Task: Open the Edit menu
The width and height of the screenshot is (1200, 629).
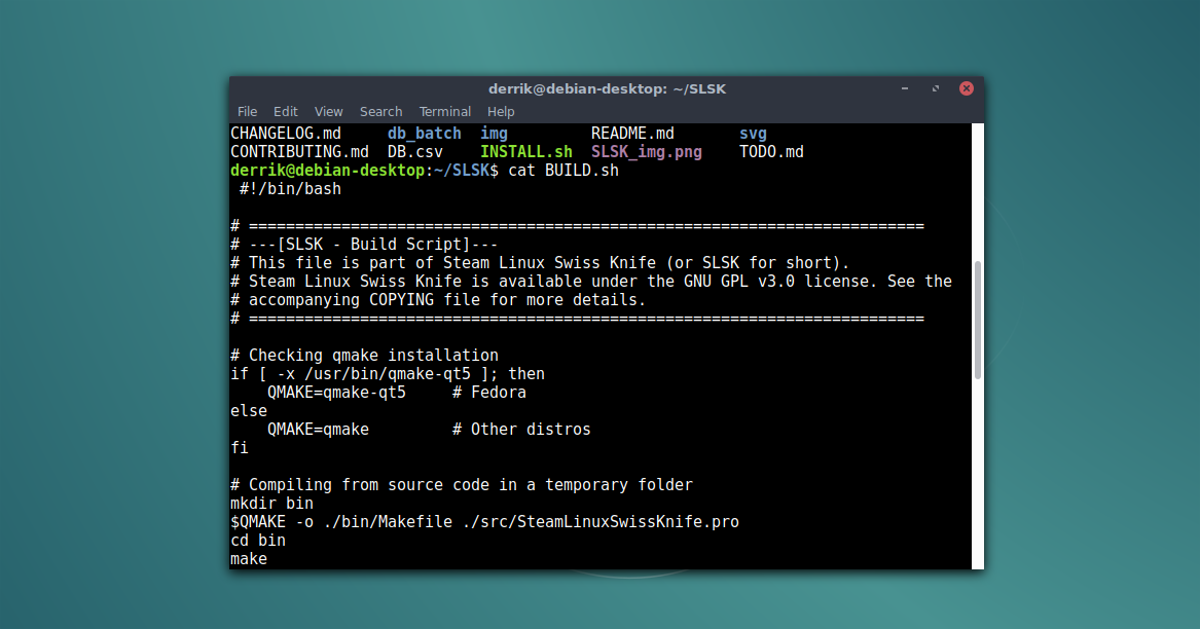Action: (286, 111)
